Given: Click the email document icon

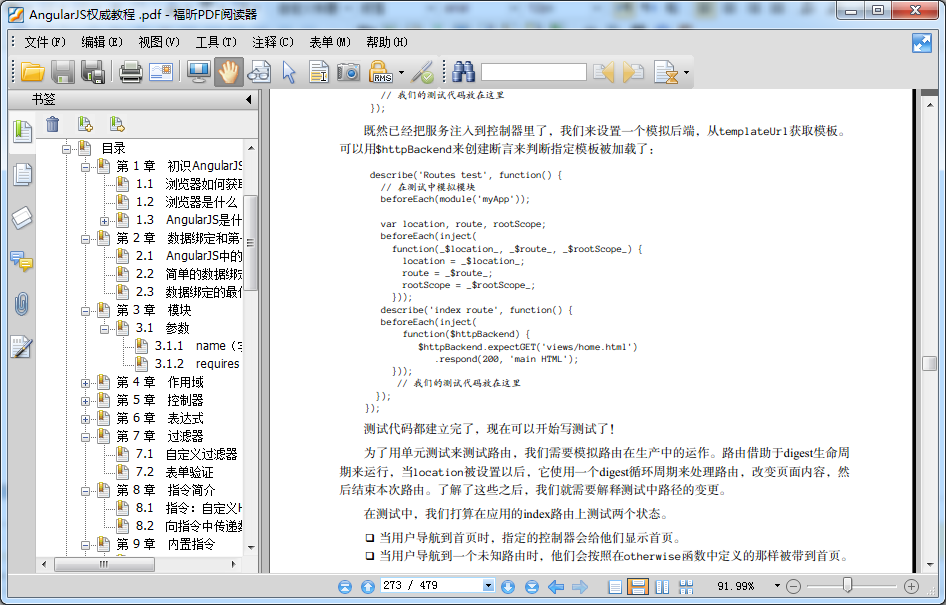Looking at the screenshot, I should (x=160, y=72).
